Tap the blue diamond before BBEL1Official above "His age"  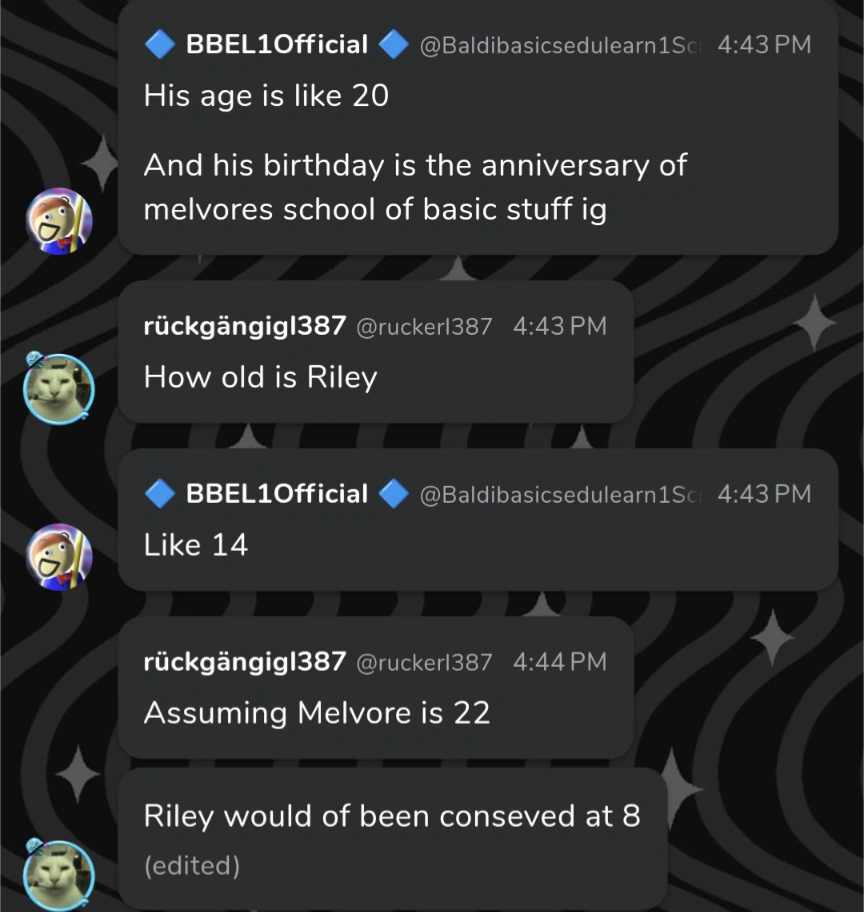[160, 44]
